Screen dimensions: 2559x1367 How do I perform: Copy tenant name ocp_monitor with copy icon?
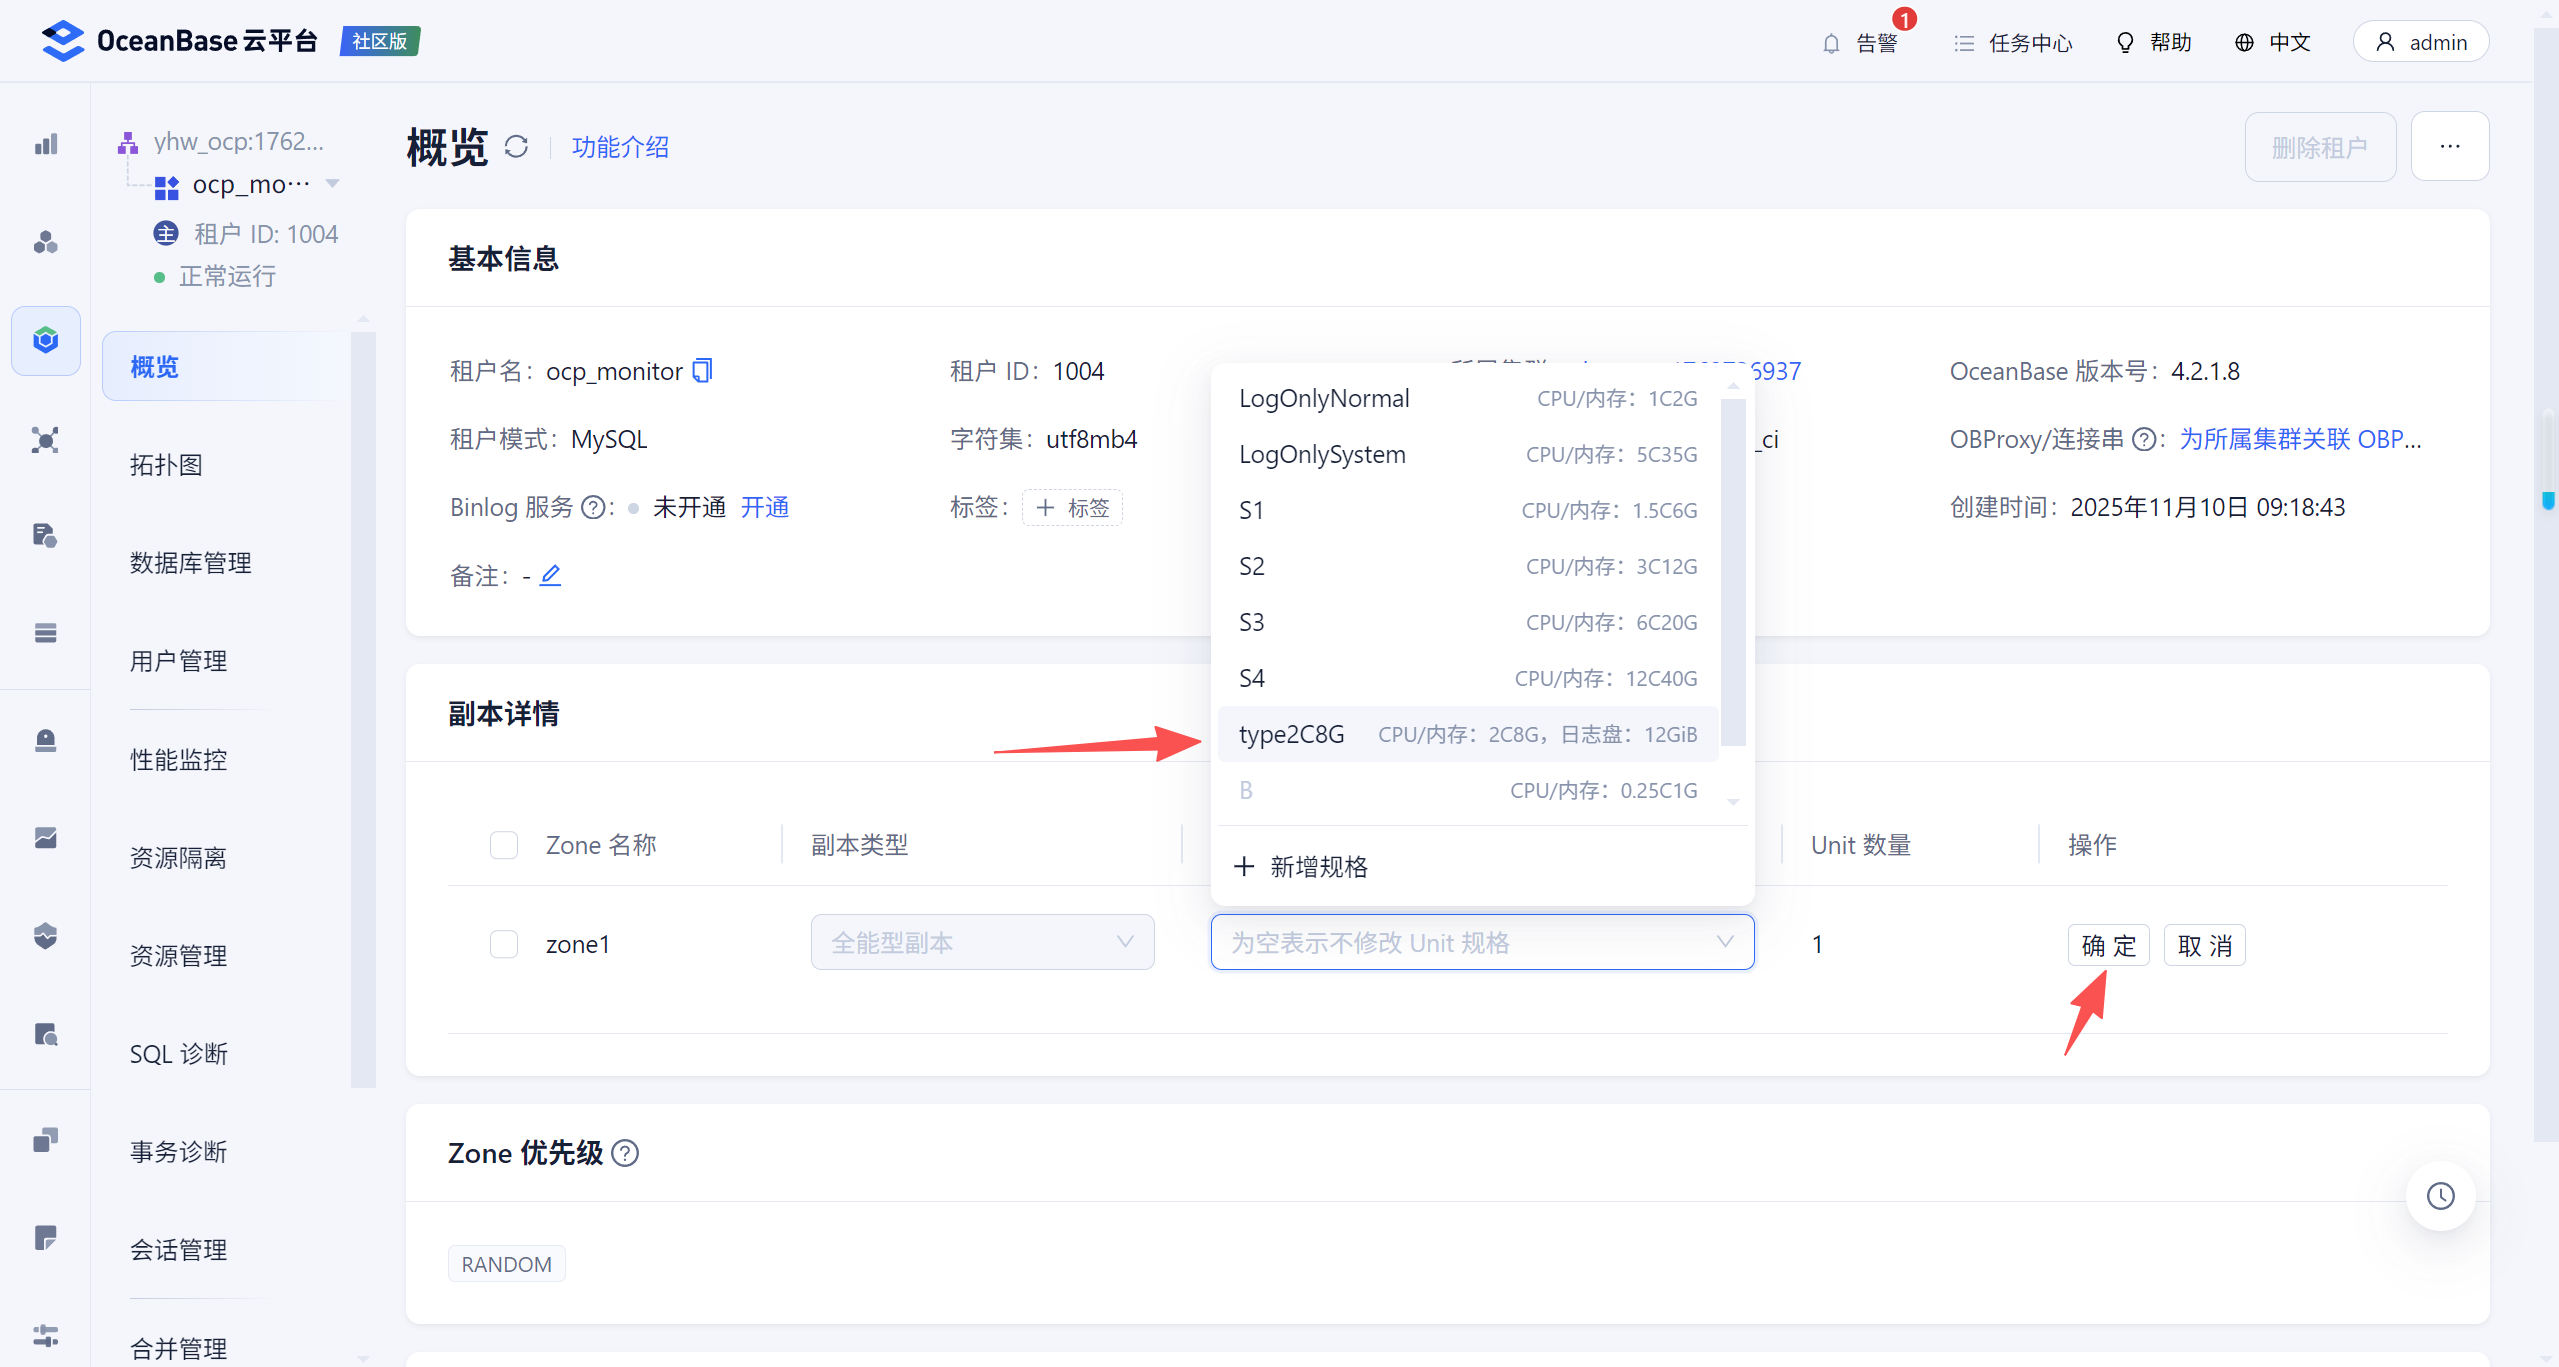point(703,371)
